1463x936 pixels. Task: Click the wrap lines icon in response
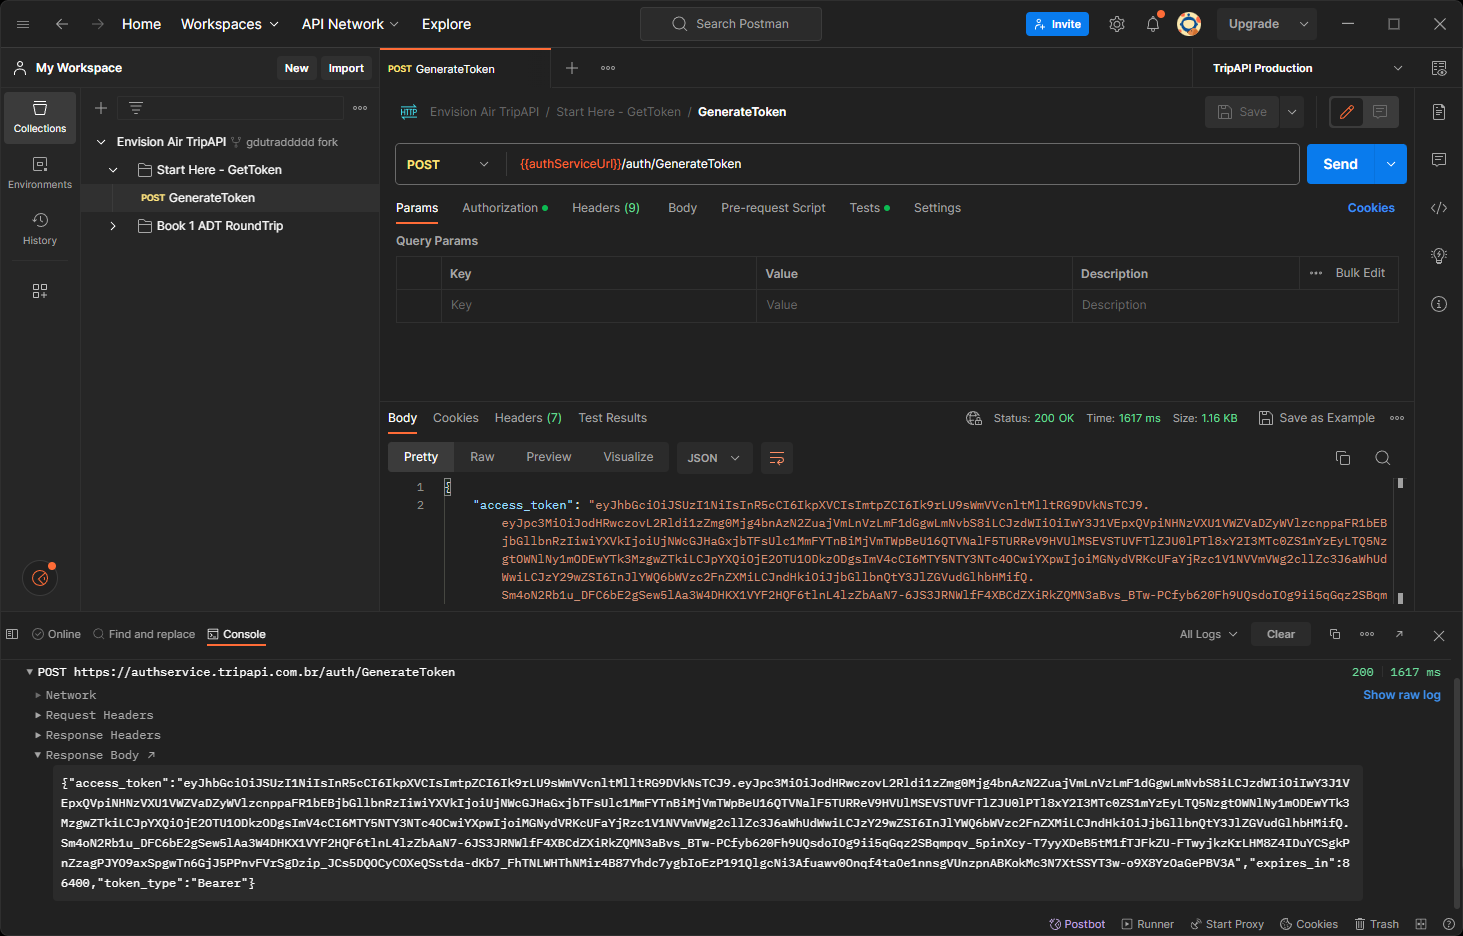pyautogui.click(x=776, y=458)
